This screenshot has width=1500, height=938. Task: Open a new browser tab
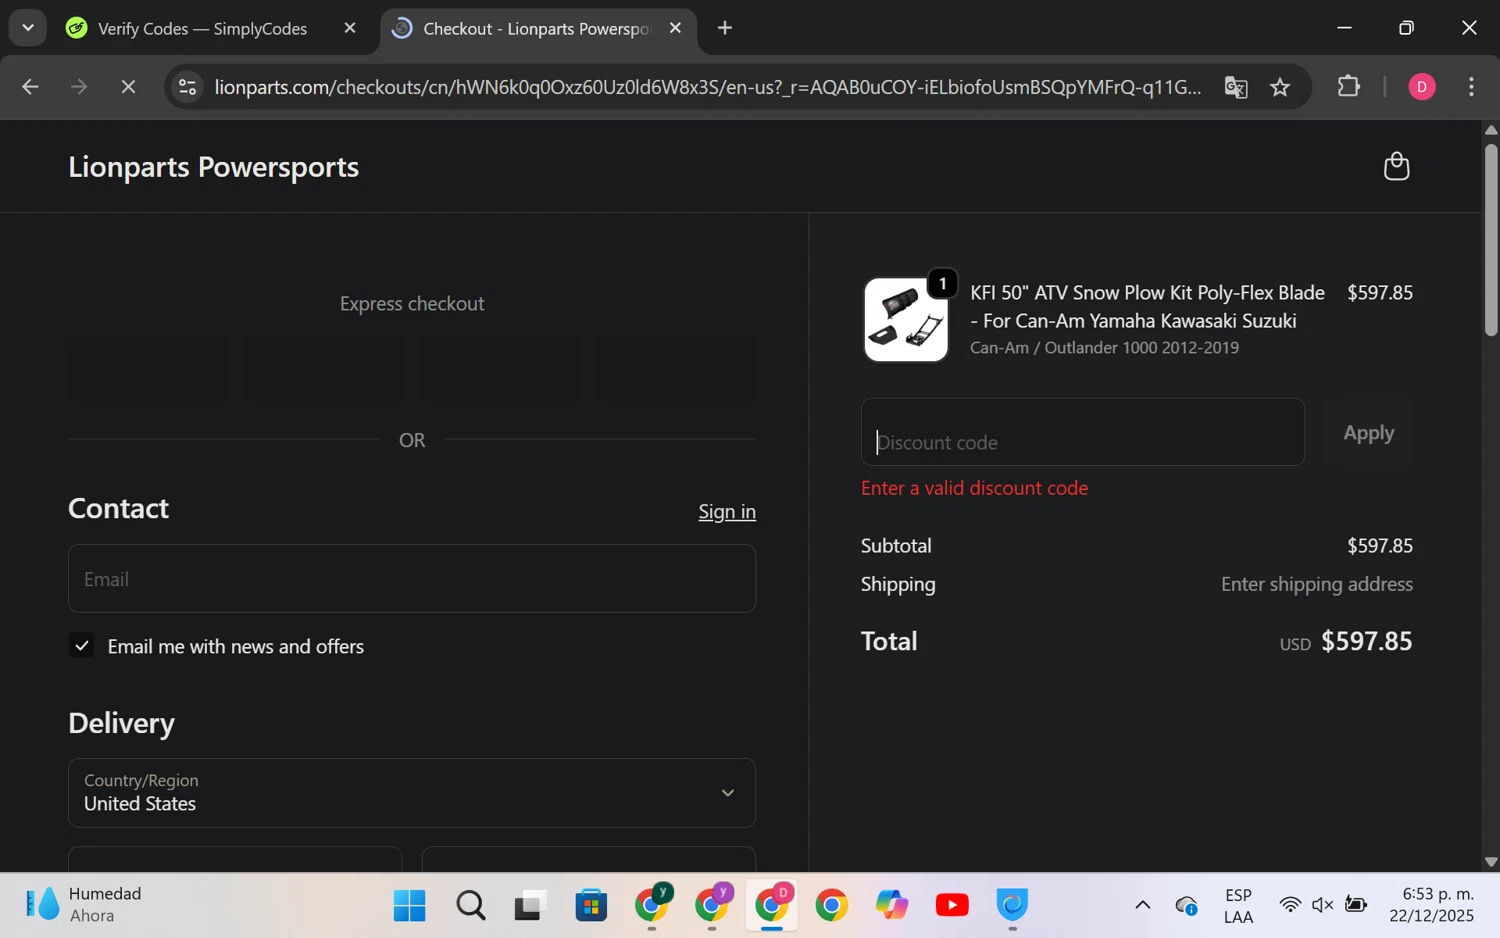725,28
